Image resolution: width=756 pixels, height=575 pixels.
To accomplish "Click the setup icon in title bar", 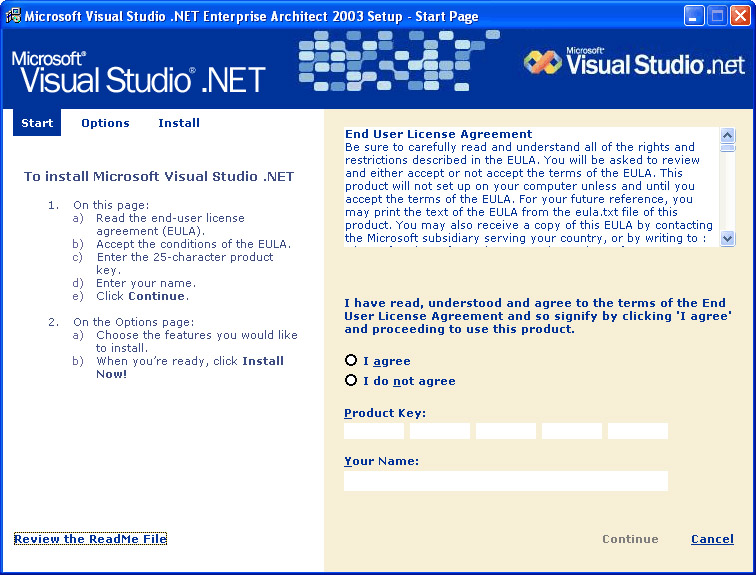I will [x=13, y=16].
